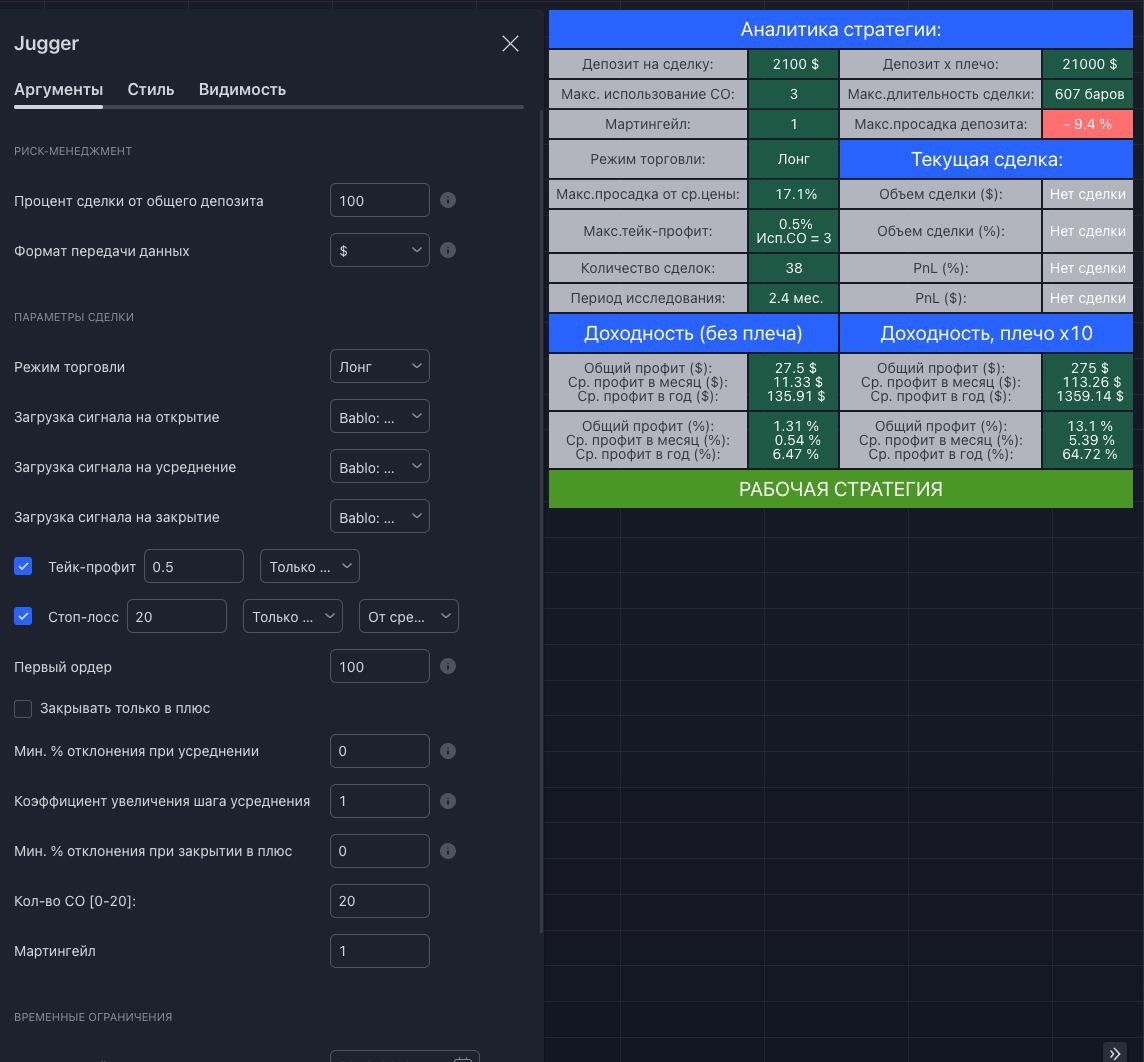
Task: Open Загрузка сигнала на открытие dropdown
Action: (x=379, y=416)
